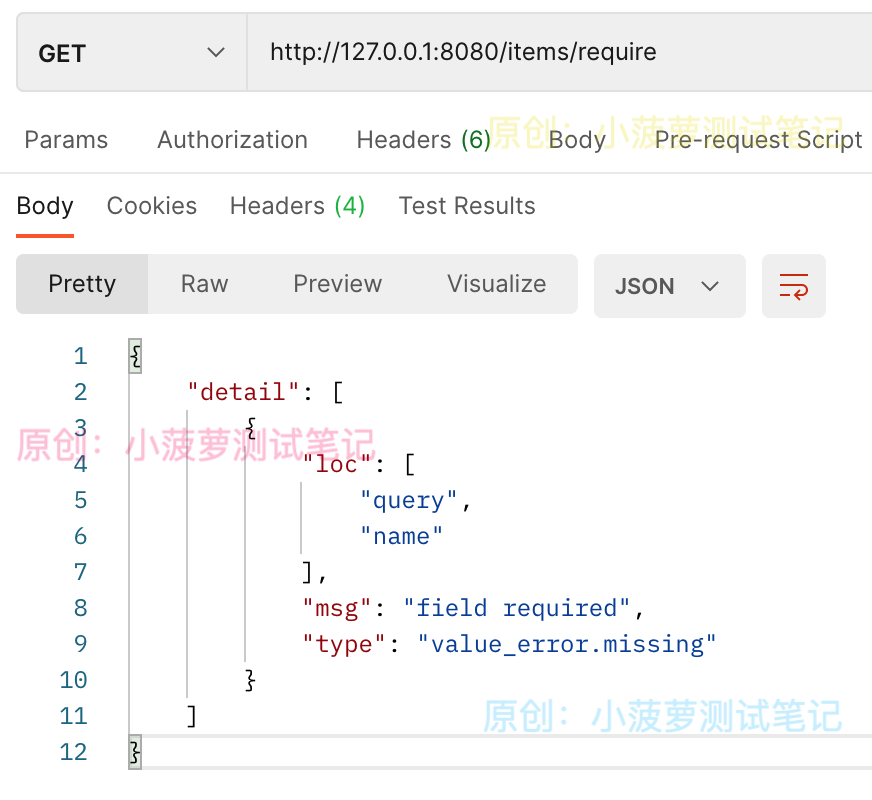
Task: Click line number 10 in the gutter
Action: coord(73,680)
